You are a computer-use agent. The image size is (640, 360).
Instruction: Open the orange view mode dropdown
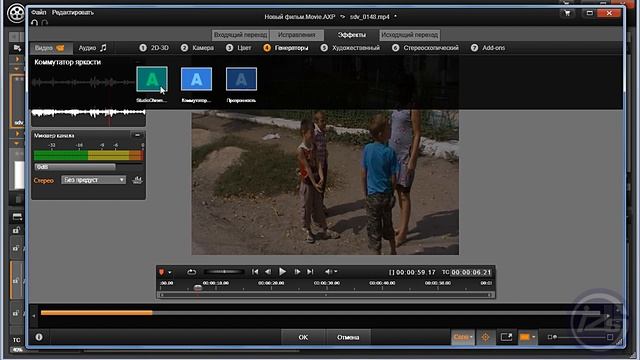click(x=527, y=337)
